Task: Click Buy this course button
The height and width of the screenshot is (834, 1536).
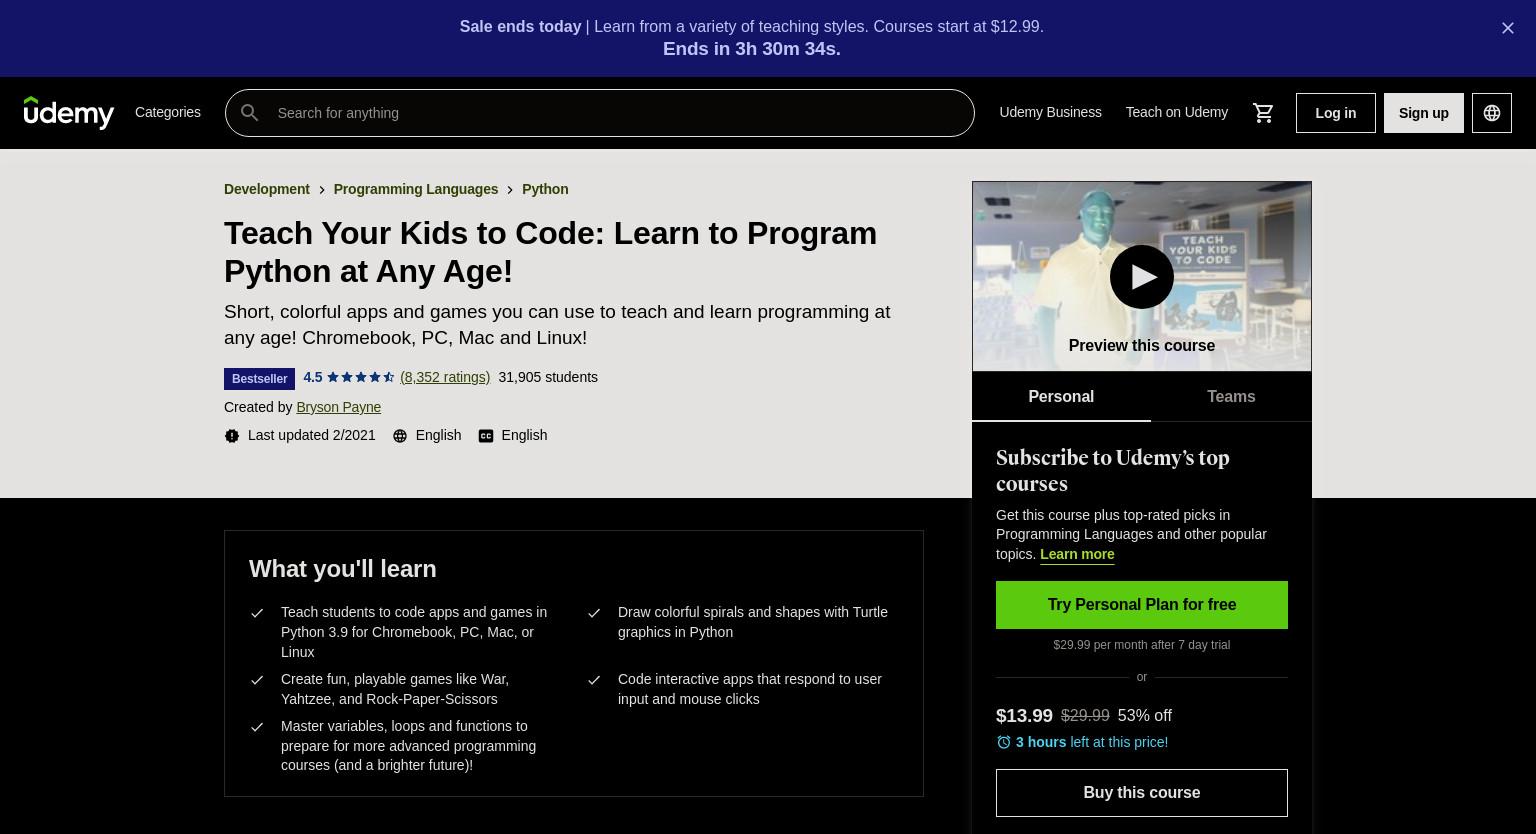Action: point(1142,793)
